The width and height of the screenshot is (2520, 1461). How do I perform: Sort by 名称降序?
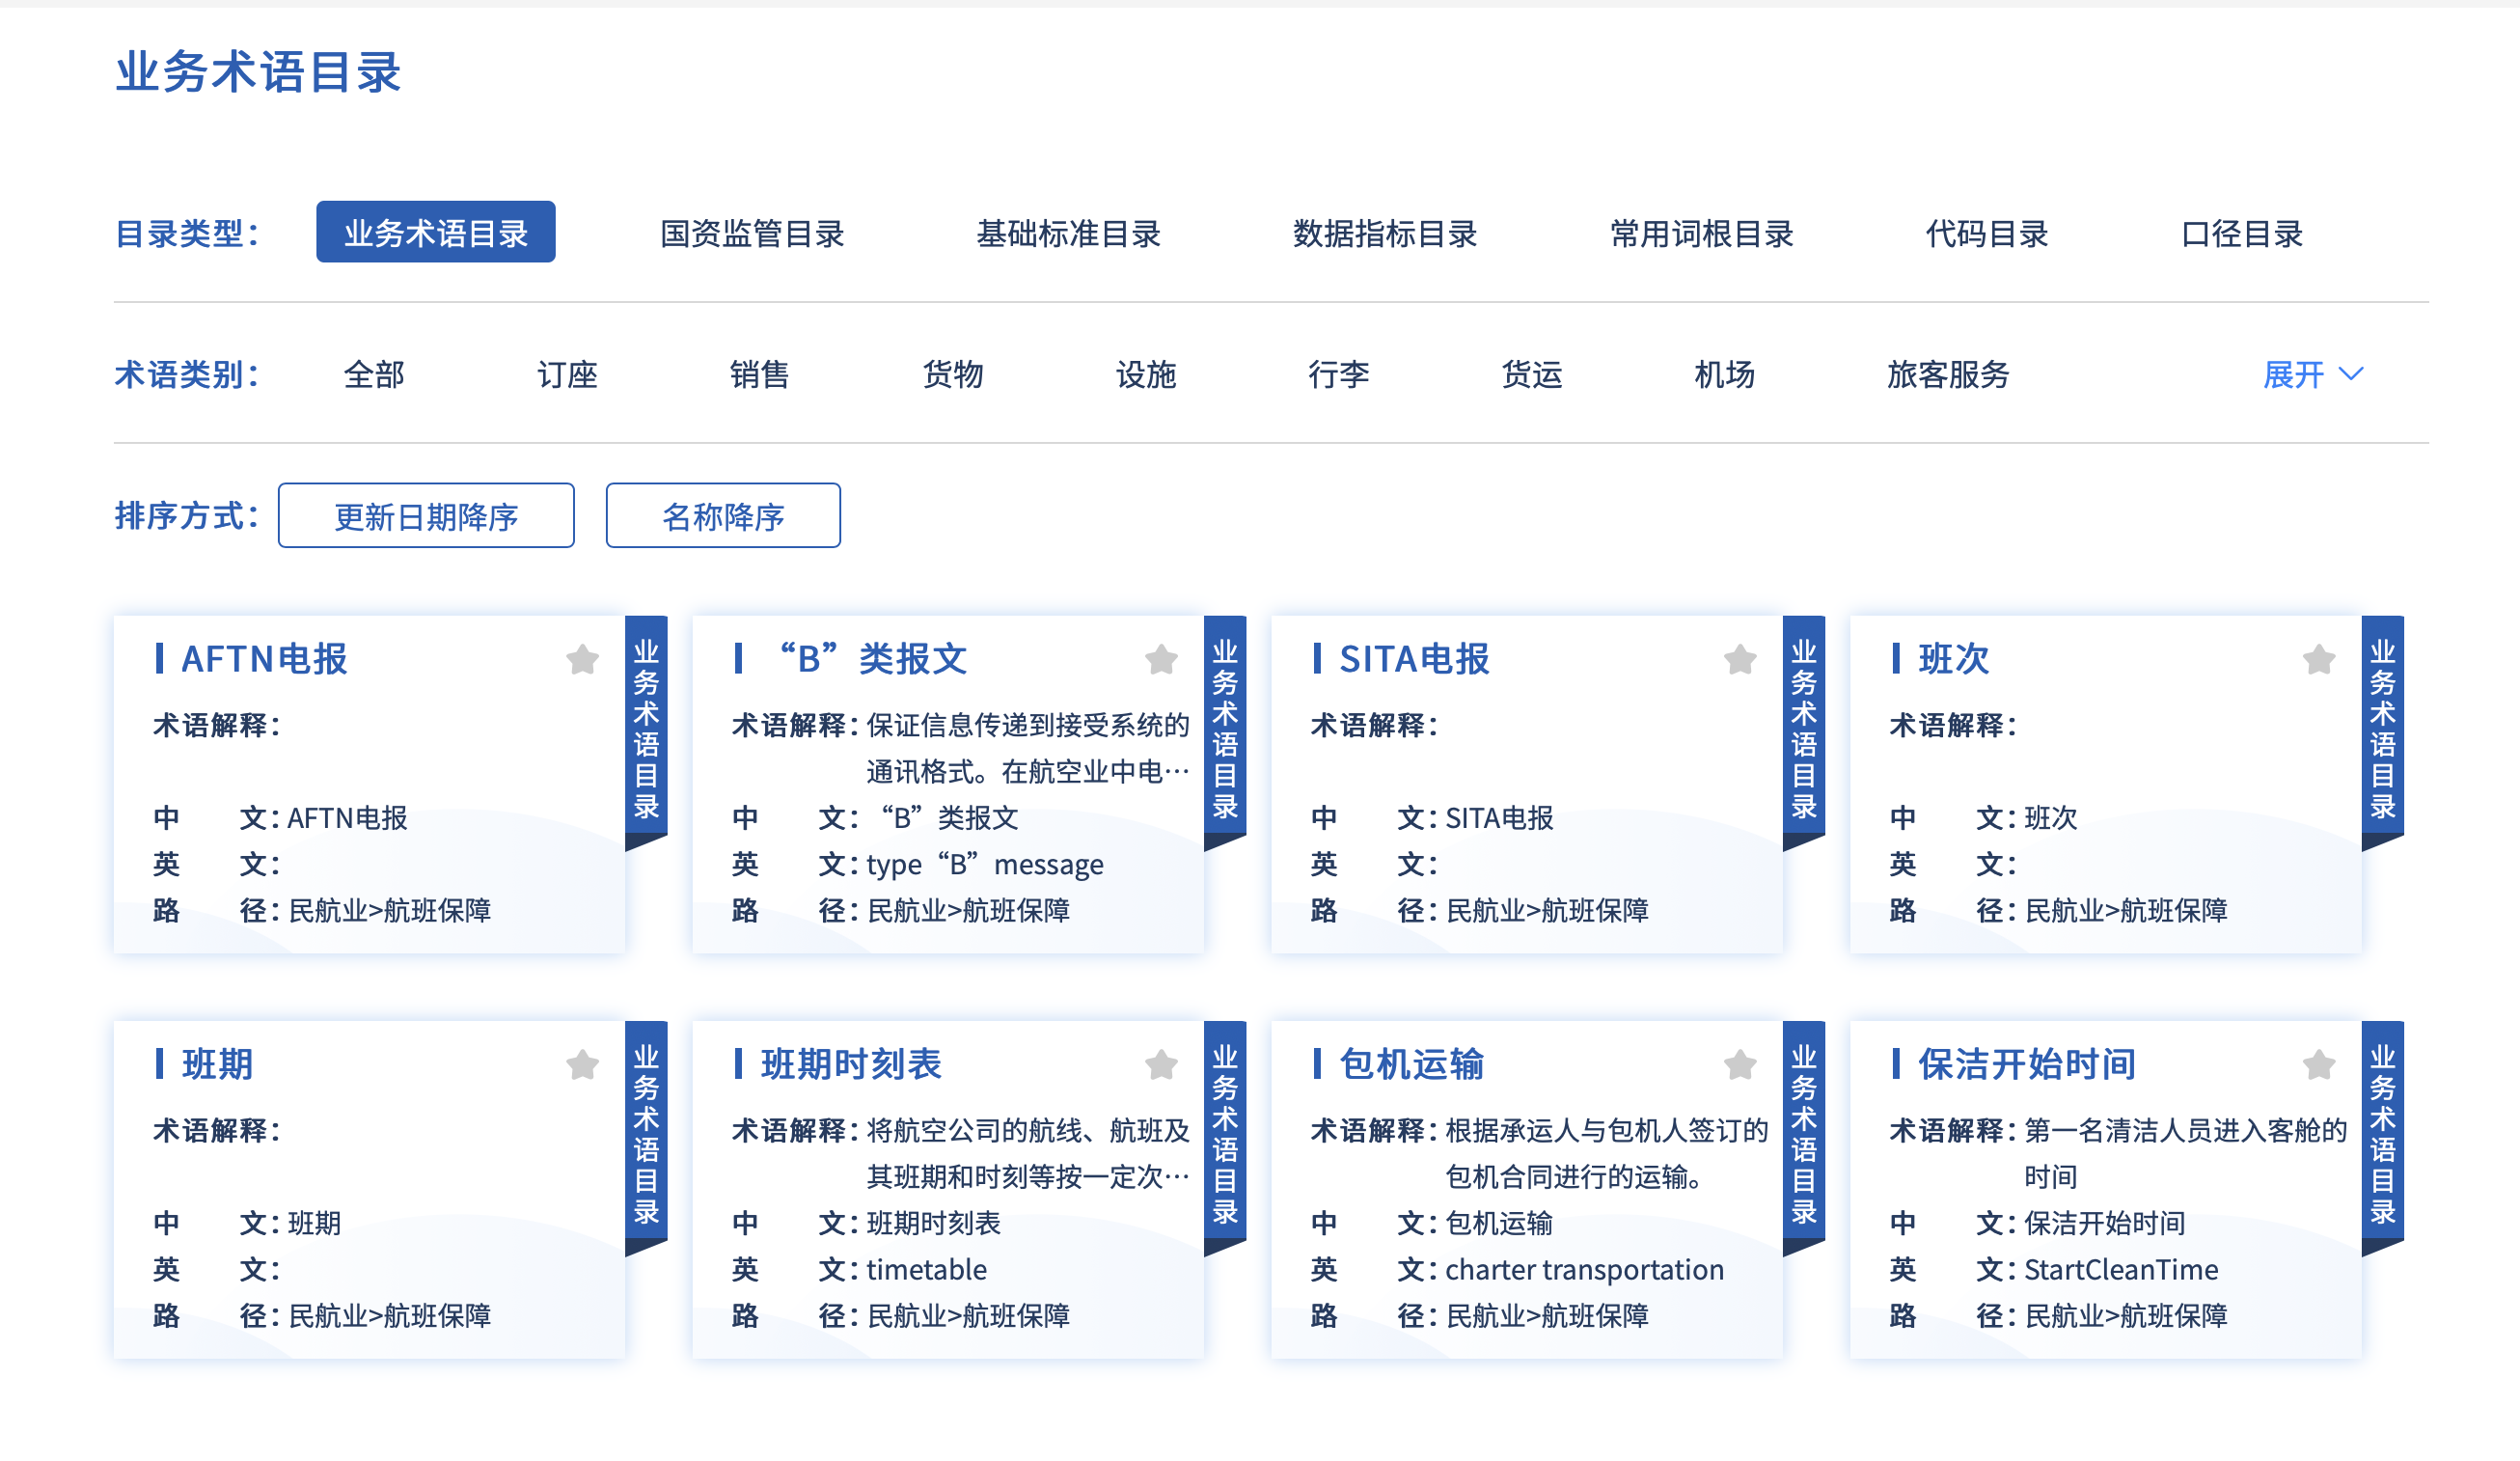click(x=723, y=516)
